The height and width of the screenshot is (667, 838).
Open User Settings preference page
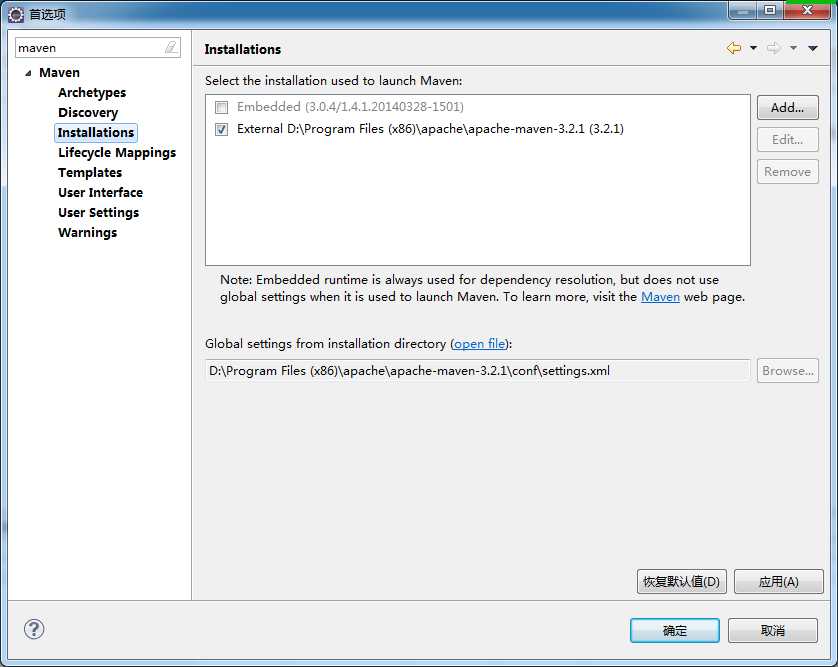pyautogui.click(x=98, y=213)
